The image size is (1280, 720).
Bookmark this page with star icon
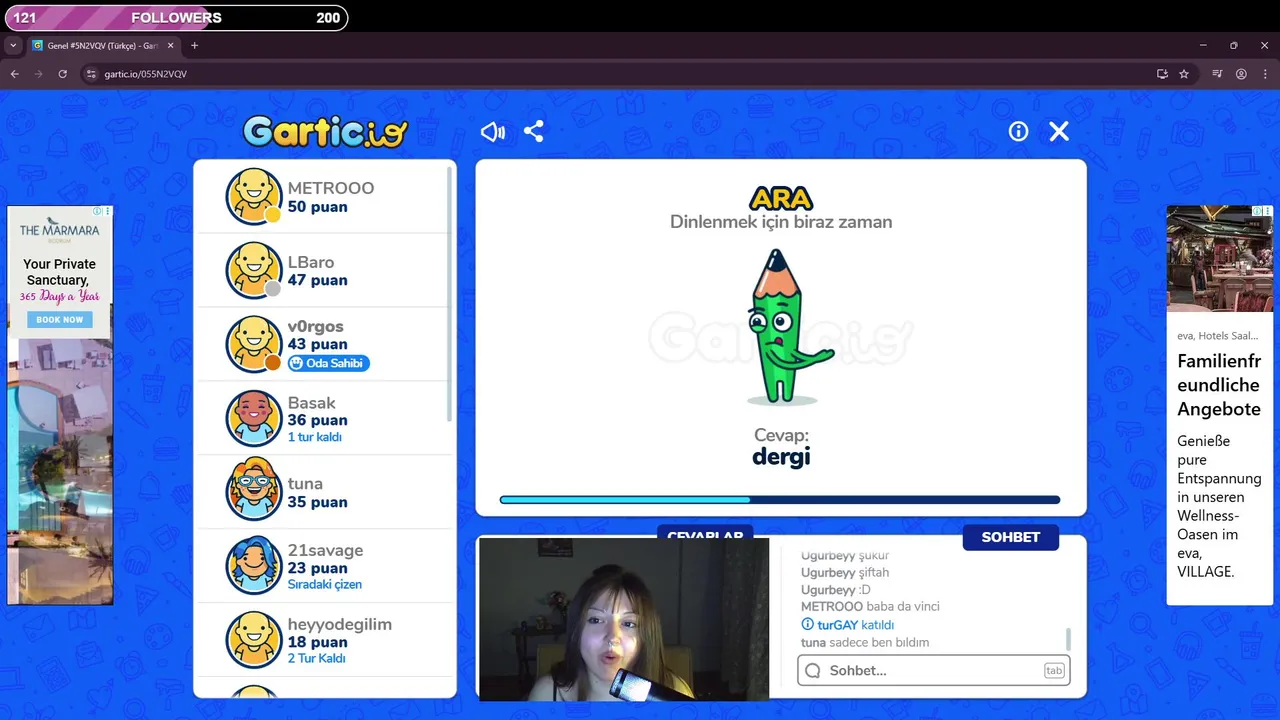(1184, 74)
